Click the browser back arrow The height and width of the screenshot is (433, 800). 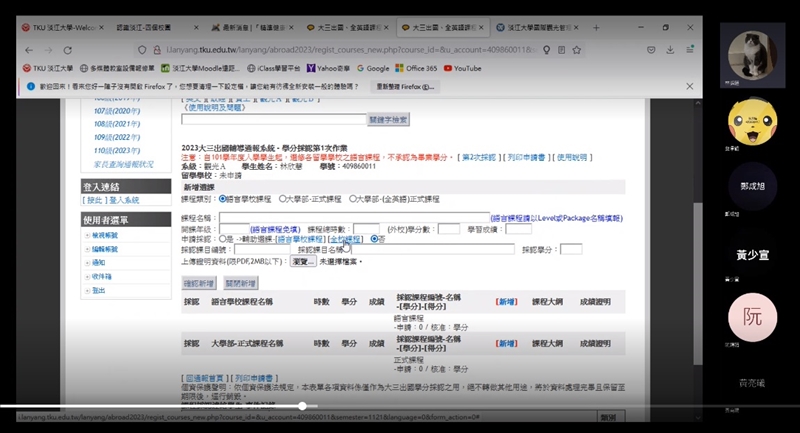click(28, 46)
